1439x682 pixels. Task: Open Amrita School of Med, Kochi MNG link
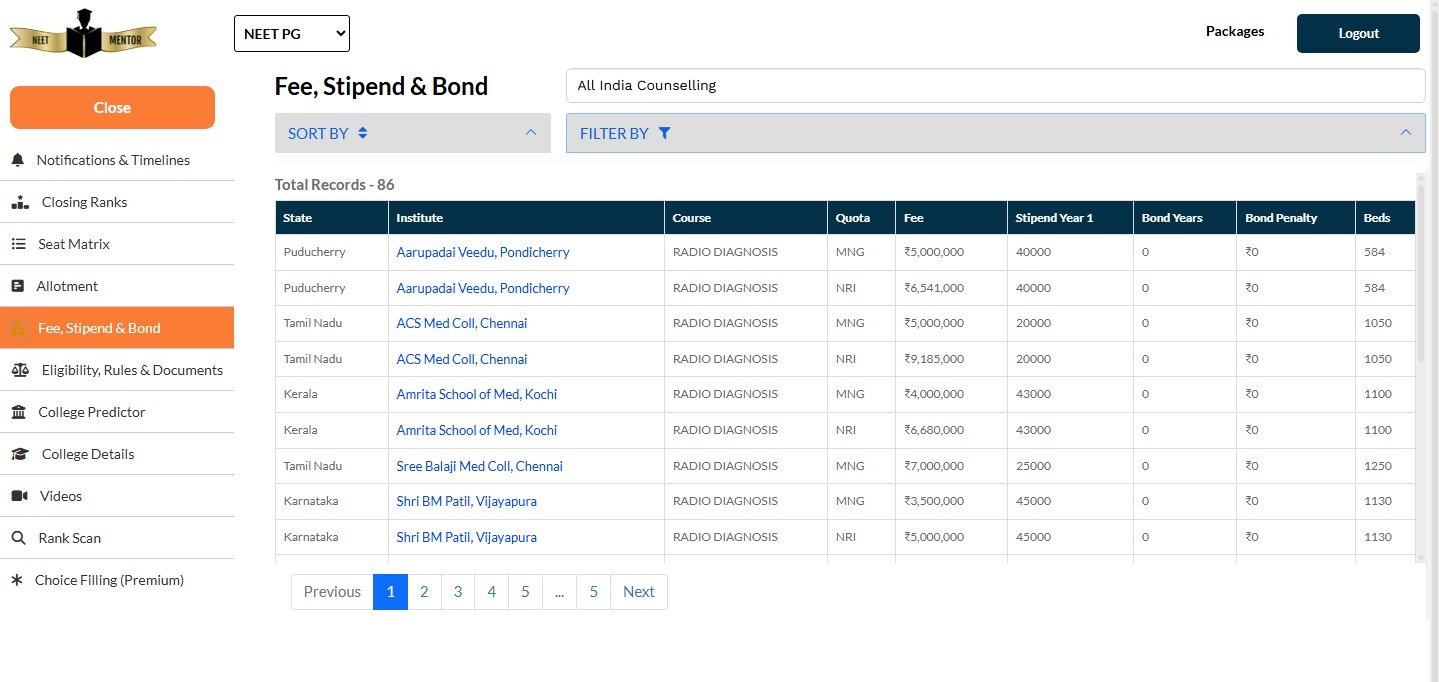click(476, 394)
